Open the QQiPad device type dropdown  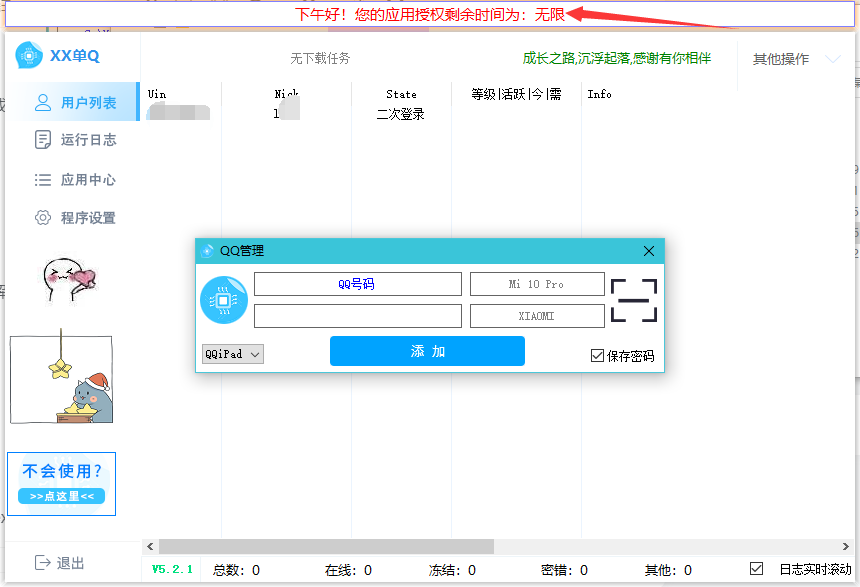(232, 354)
